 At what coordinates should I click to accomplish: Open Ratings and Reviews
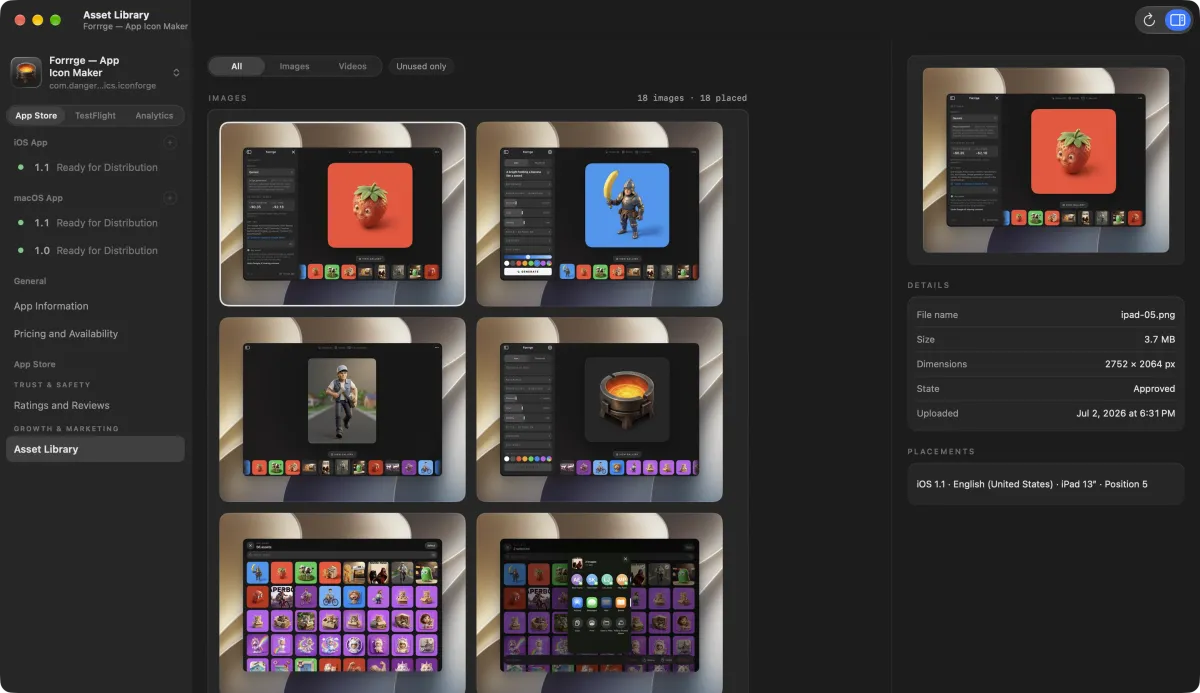95,406
